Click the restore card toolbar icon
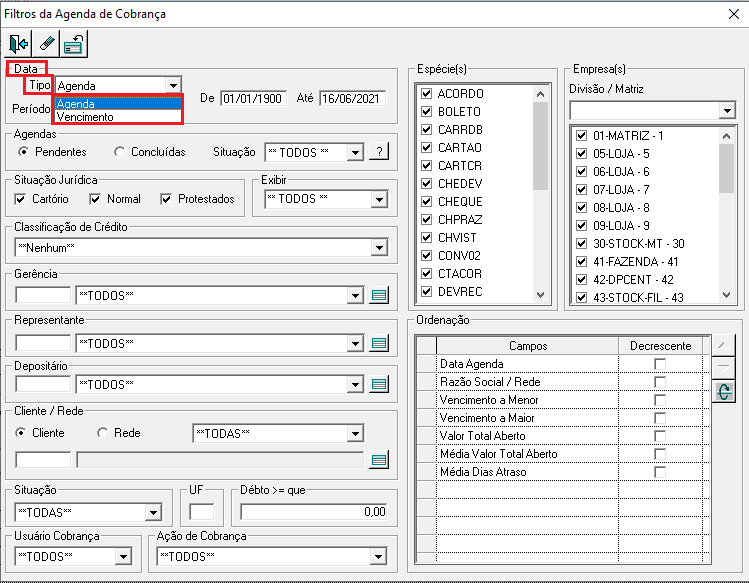The image size is (749, 583). tap(74, 44)
